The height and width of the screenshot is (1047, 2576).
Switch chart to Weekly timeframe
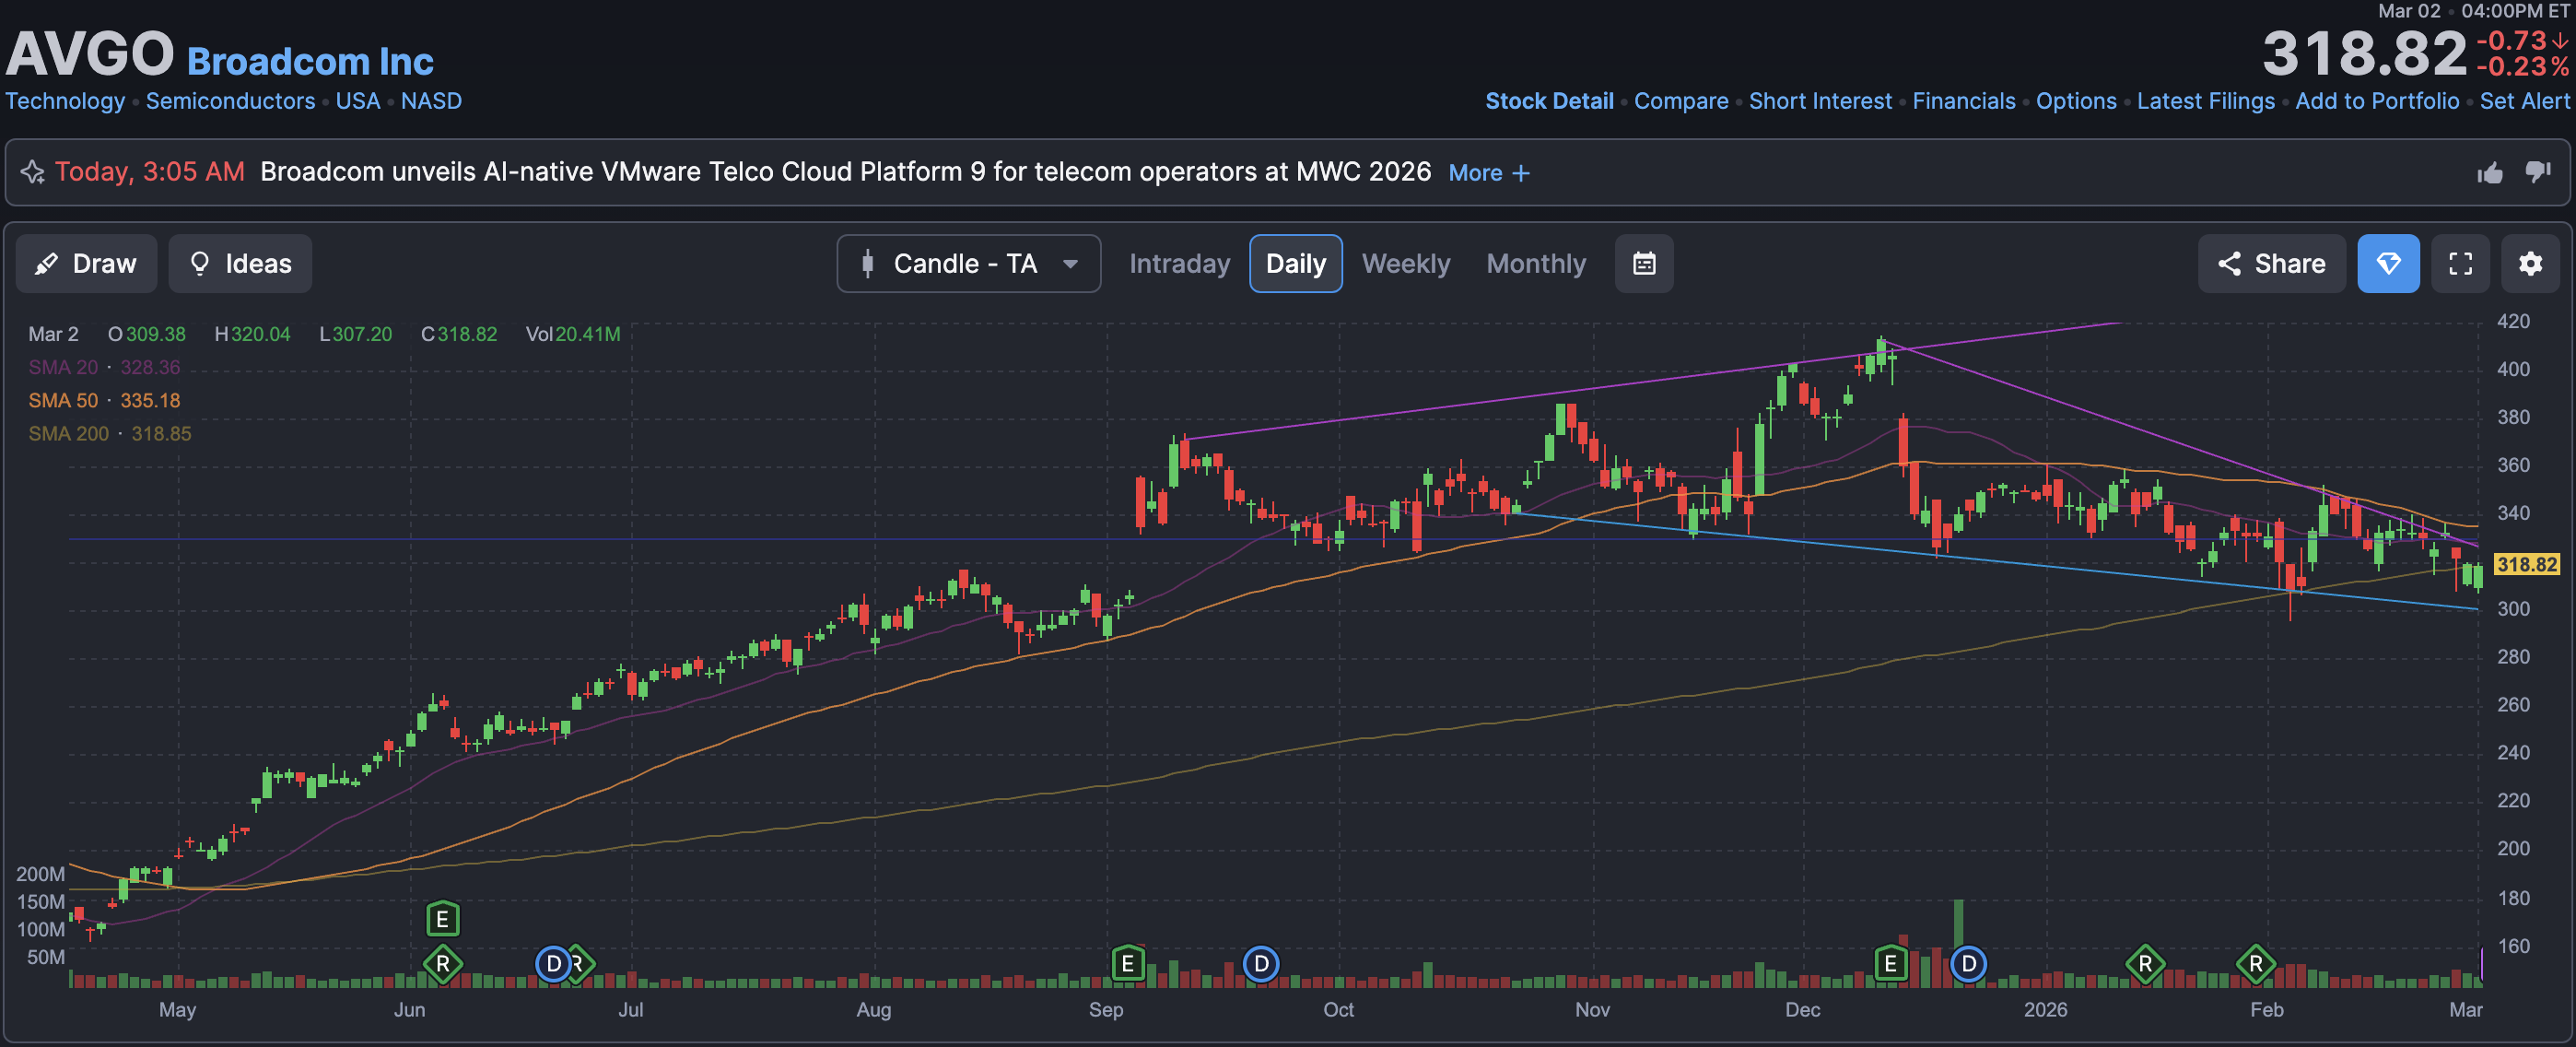[x=1405, y=264]
